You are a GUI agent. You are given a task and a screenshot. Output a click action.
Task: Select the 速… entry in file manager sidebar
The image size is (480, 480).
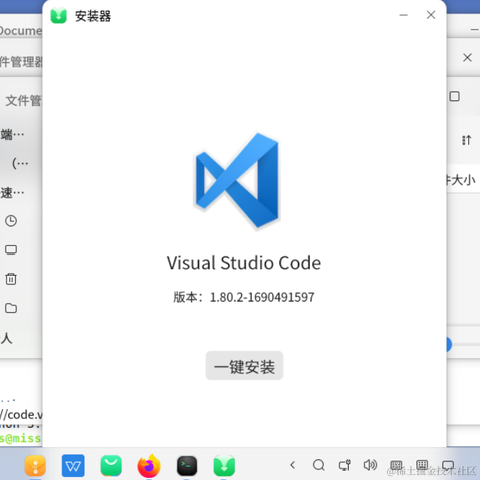point(12,193)
